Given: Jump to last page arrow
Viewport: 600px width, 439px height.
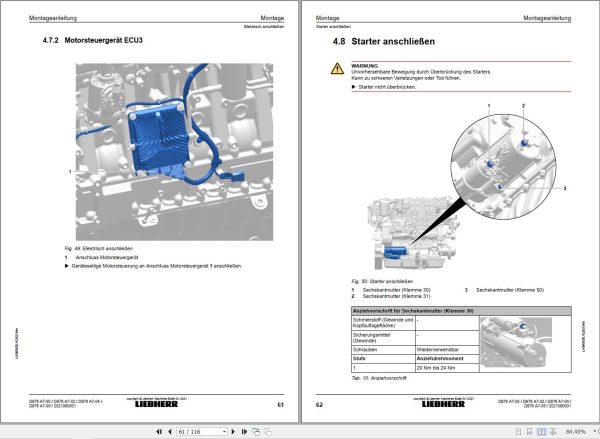Looking at the screenshot, I should 244,431.
